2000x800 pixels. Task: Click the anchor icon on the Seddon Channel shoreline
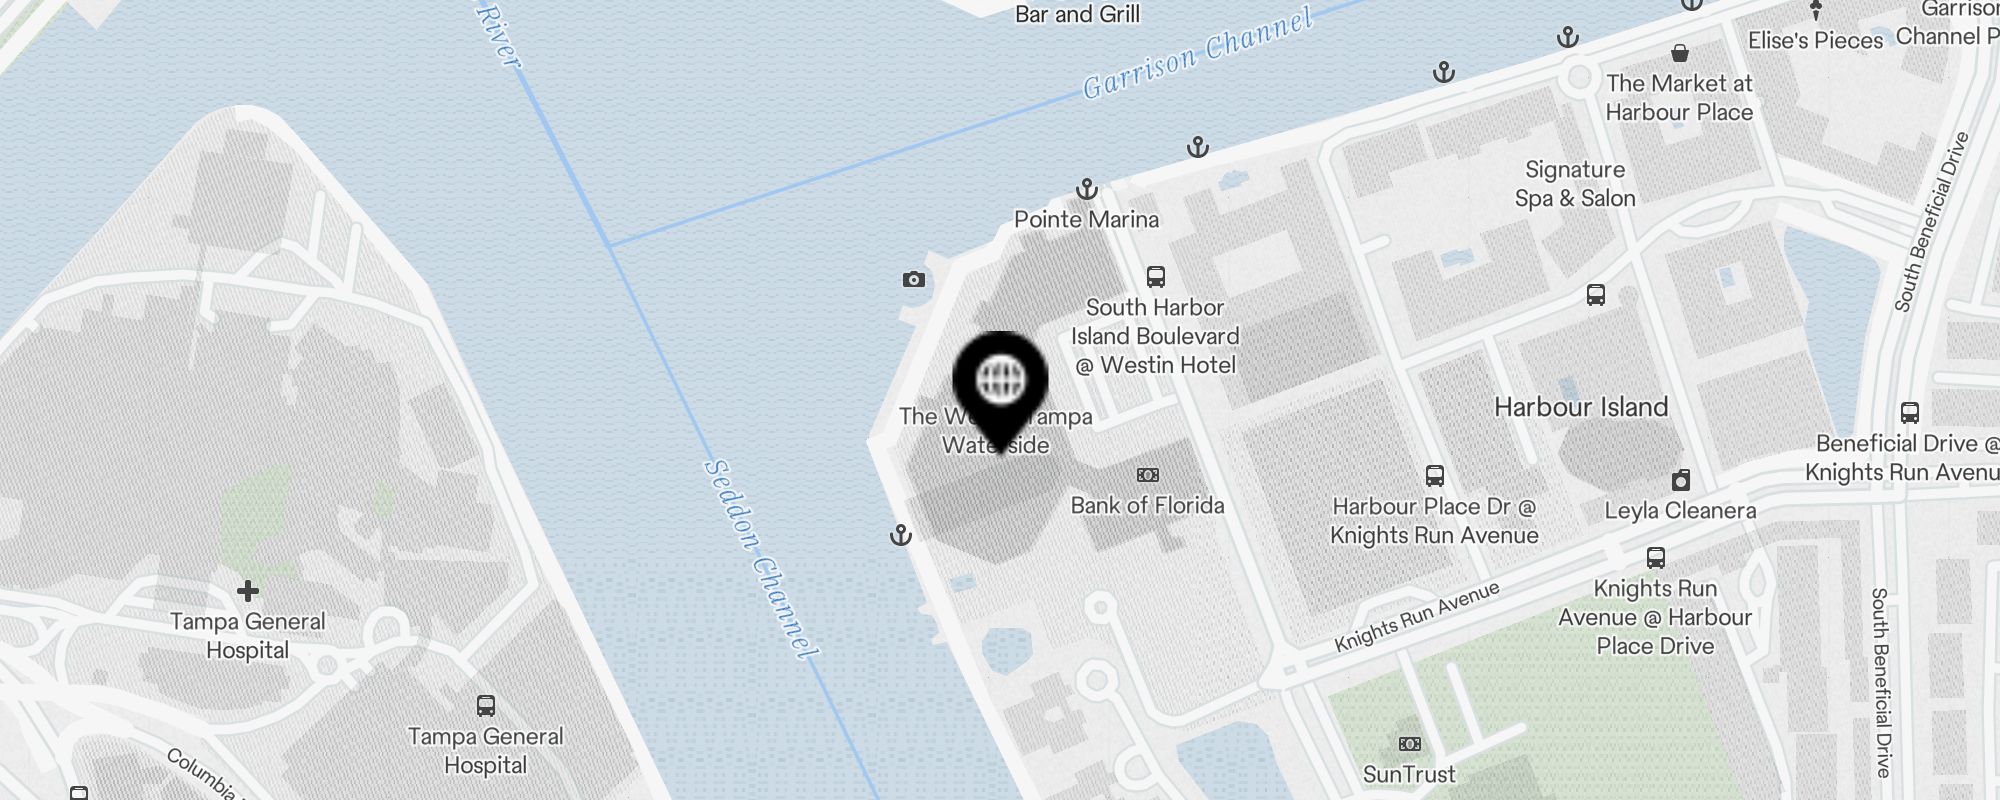[x=901, y=535]
